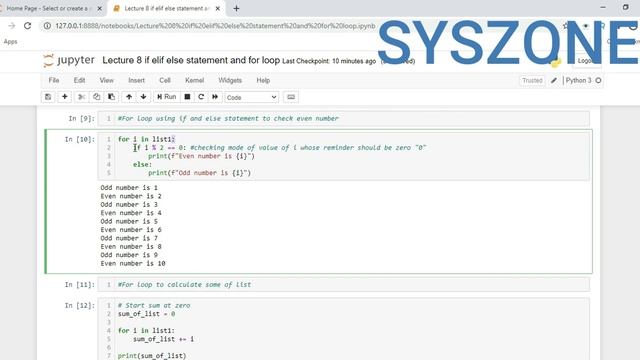
Task: Click the pencil edit mode icon
Action: (554, 81)
